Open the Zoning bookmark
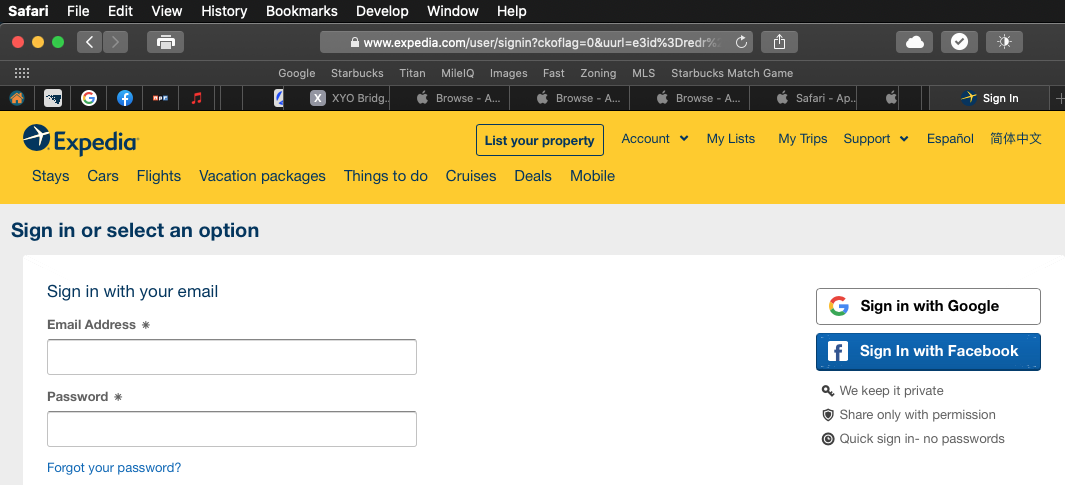 tap(598, 73)
